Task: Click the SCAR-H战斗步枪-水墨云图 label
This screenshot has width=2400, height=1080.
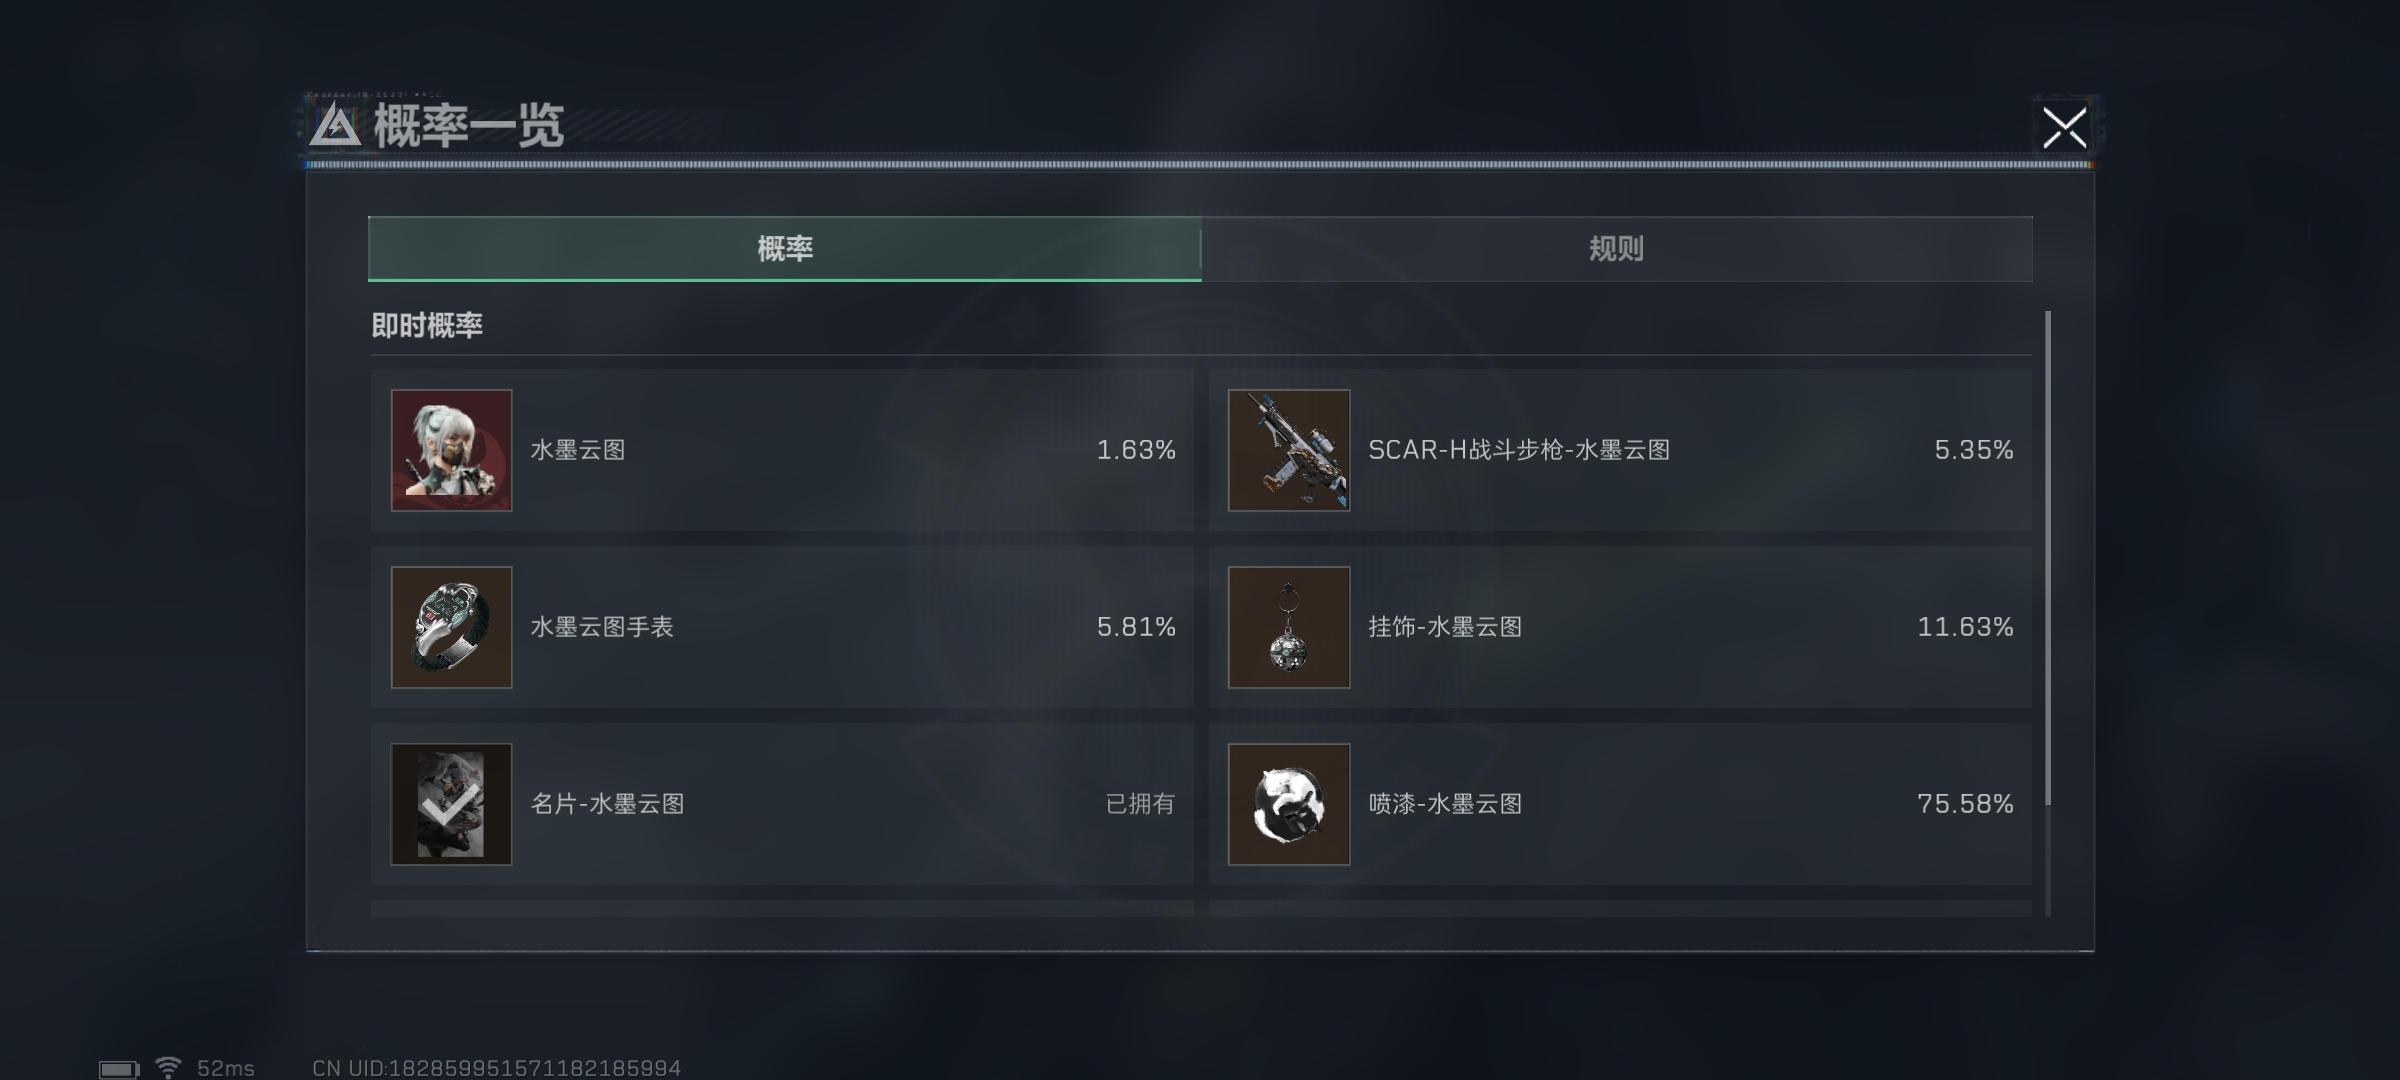Action: pos(1519,450)
